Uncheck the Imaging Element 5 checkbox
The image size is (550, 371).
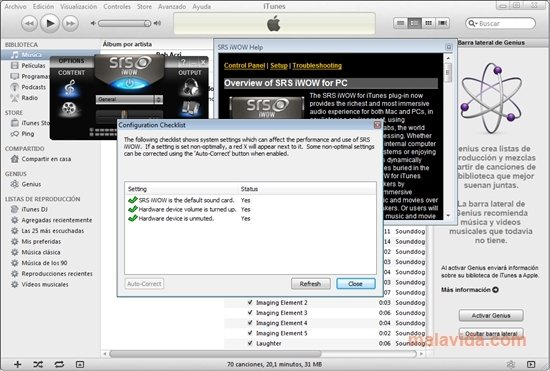point(250,333)
